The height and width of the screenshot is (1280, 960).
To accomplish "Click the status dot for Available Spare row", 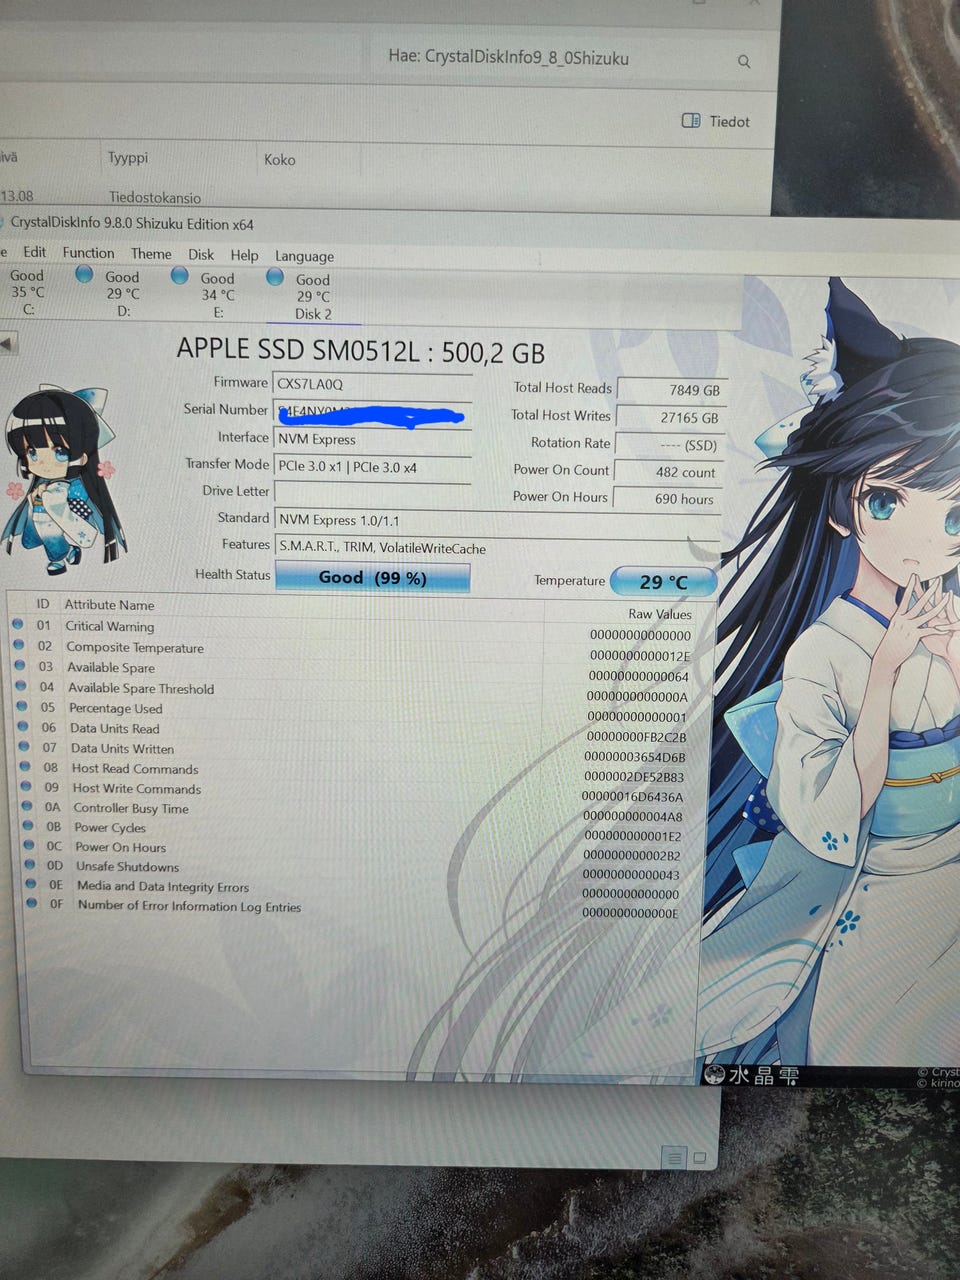I will pos(19,665).
